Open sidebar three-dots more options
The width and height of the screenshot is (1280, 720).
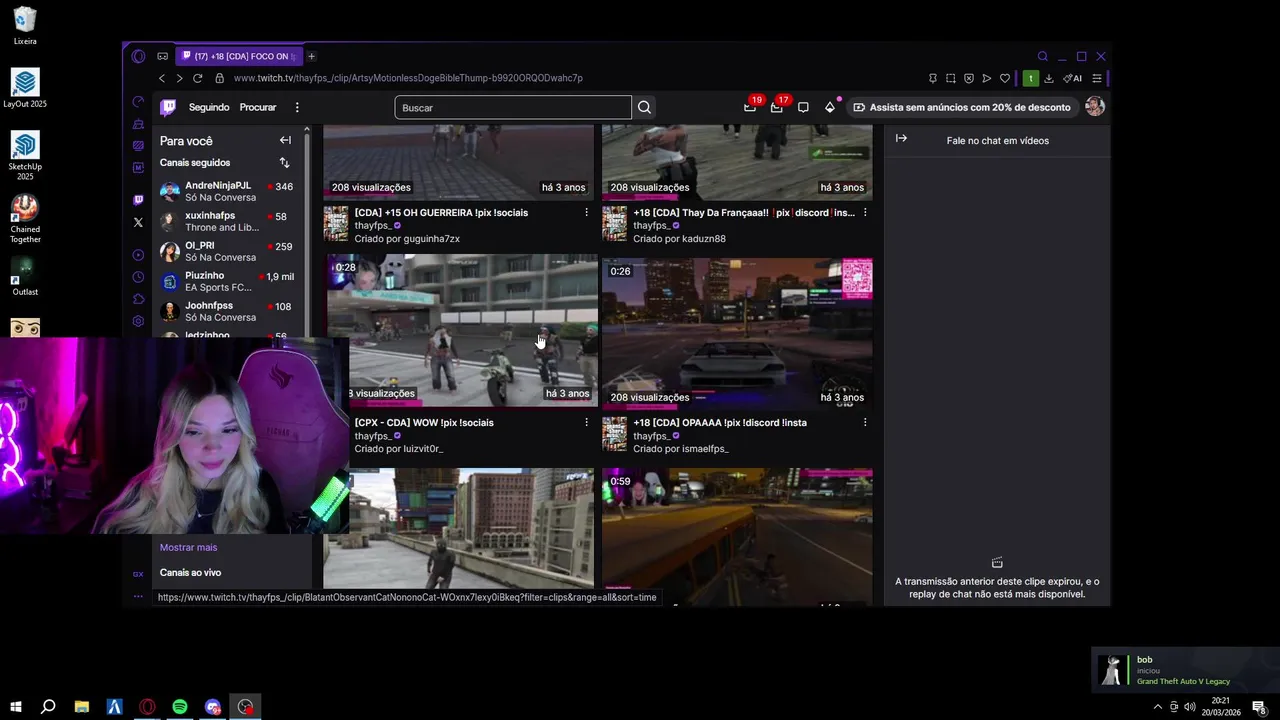(138, 597)
